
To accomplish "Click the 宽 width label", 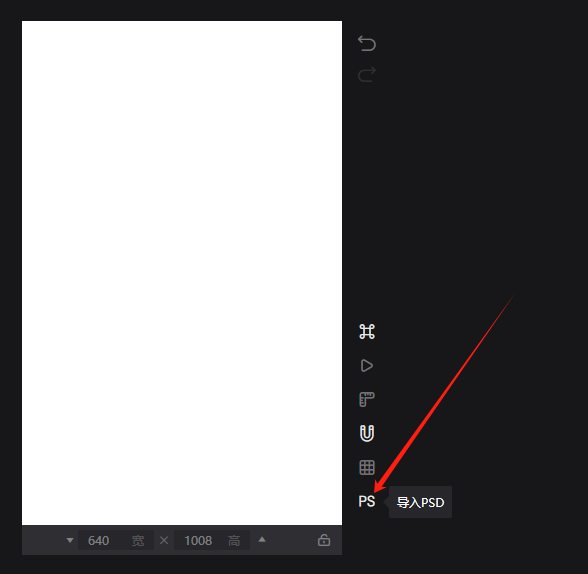I will click(138, 541).
